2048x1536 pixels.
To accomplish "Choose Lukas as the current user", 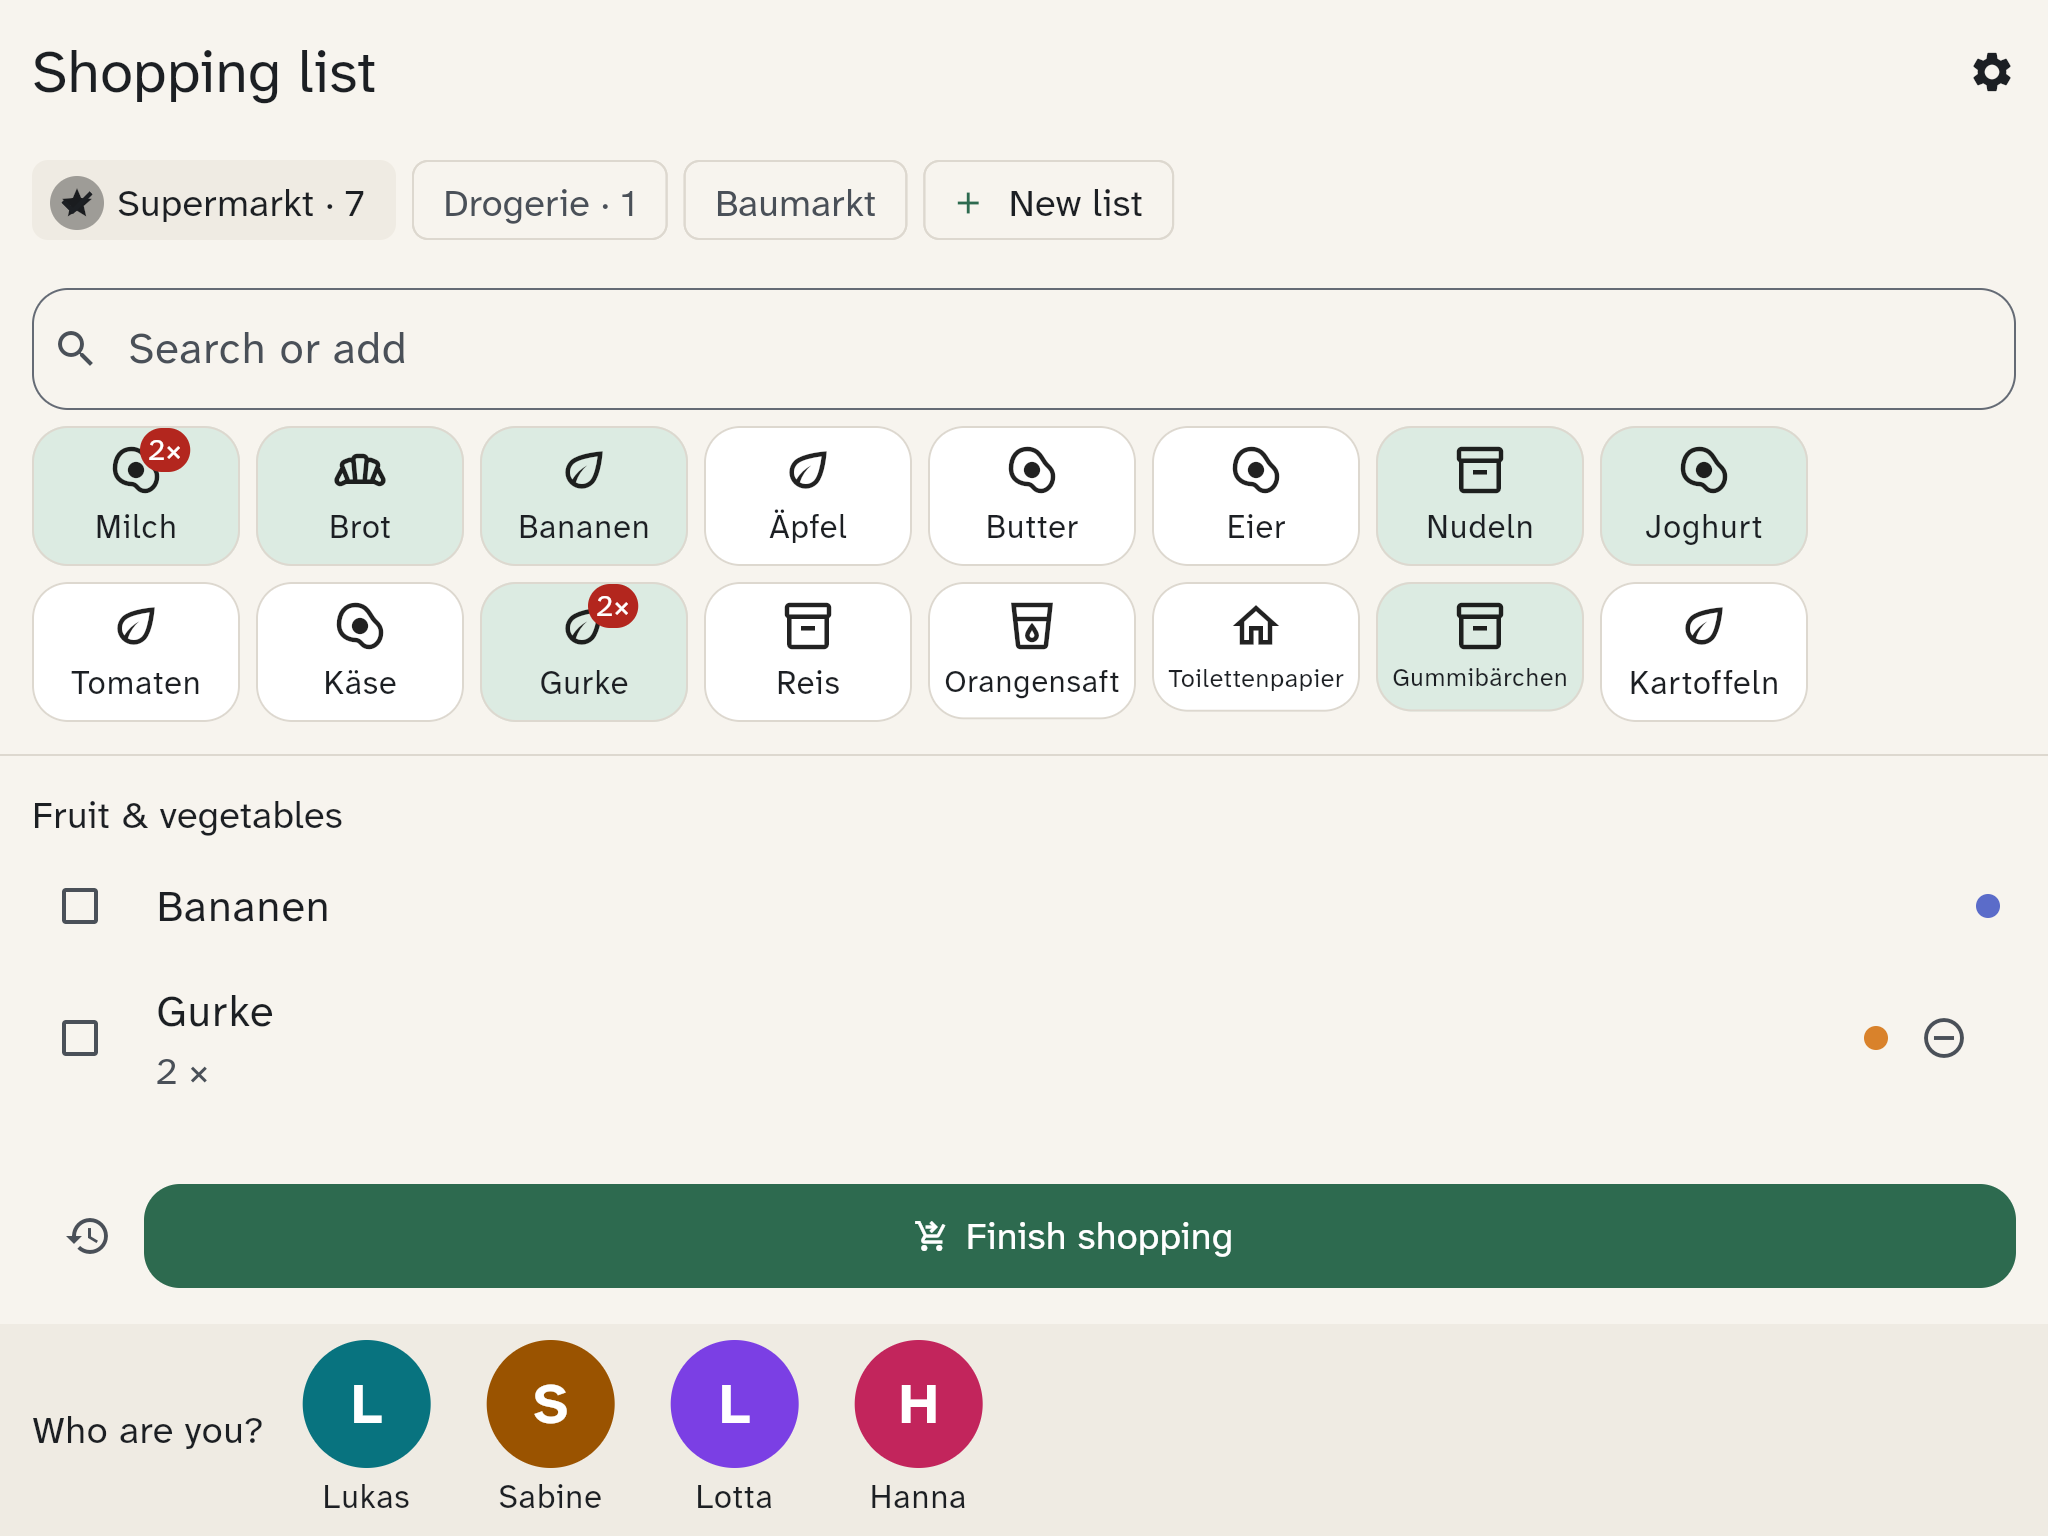I will [366, 1426].
